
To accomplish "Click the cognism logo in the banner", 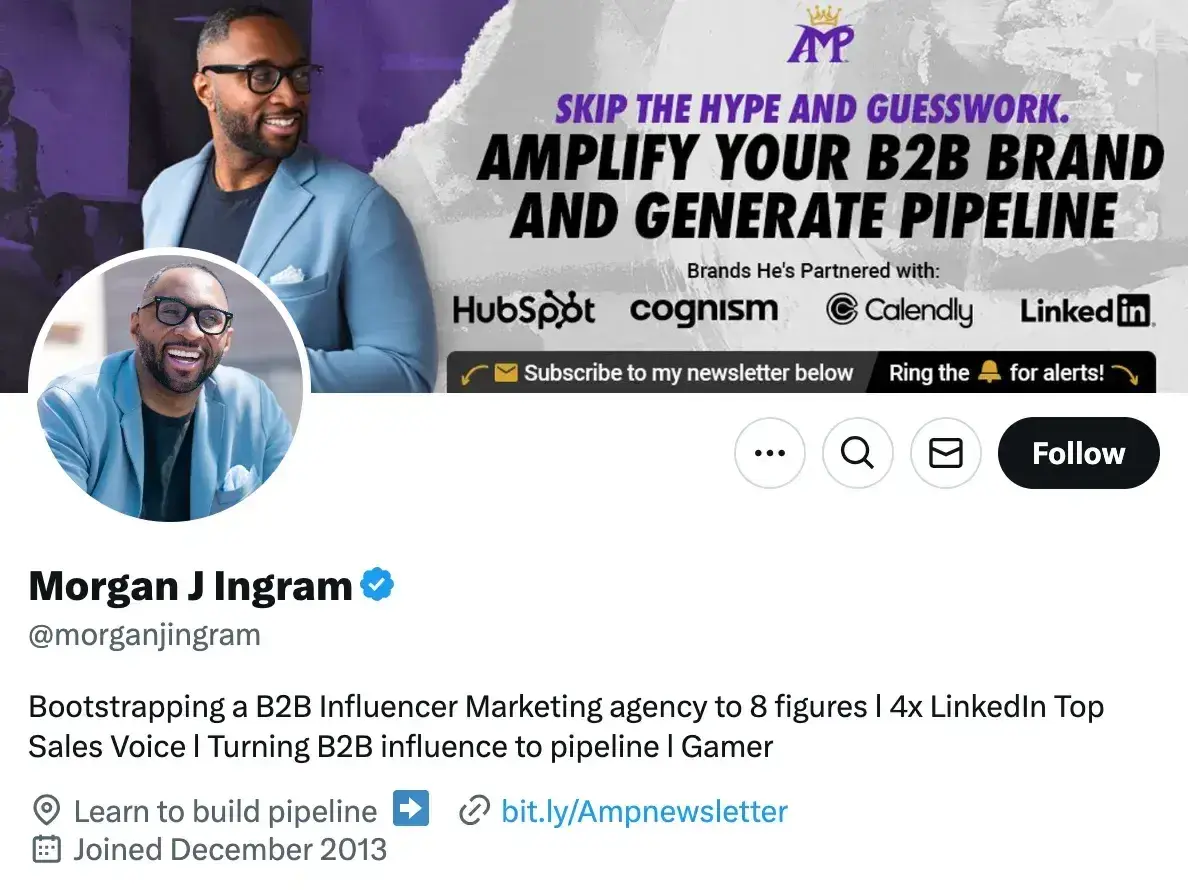I will pyautogui.click(x=705, y=310).
